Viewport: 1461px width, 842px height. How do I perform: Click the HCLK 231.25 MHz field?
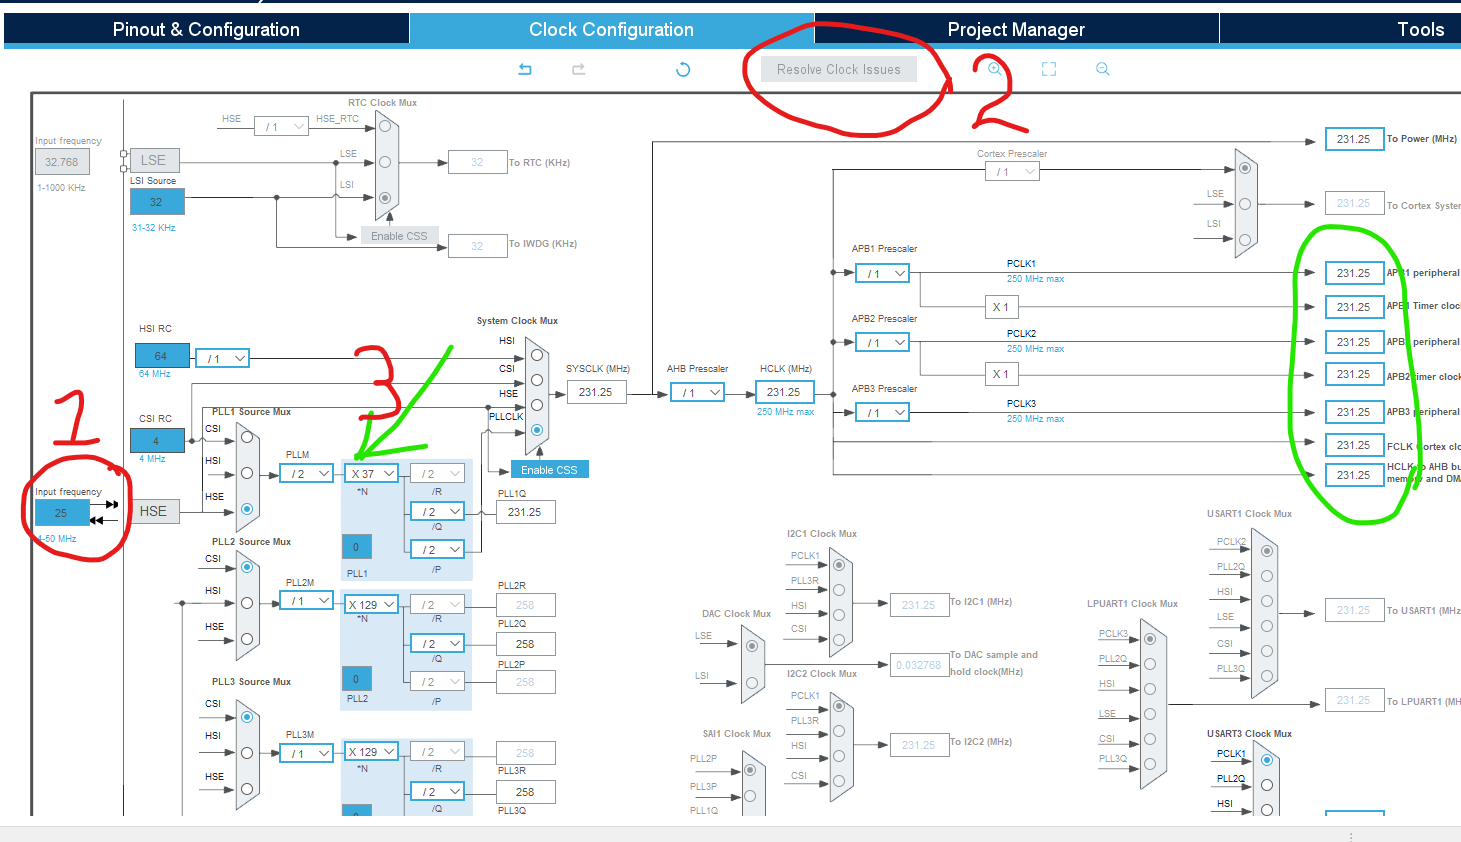[784, 391]
